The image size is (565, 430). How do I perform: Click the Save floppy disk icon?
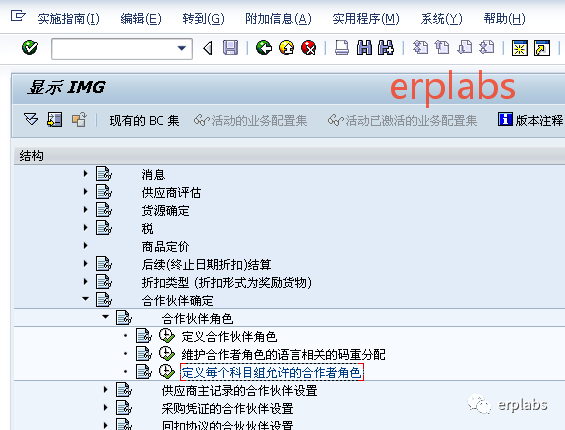pos(230,48)
